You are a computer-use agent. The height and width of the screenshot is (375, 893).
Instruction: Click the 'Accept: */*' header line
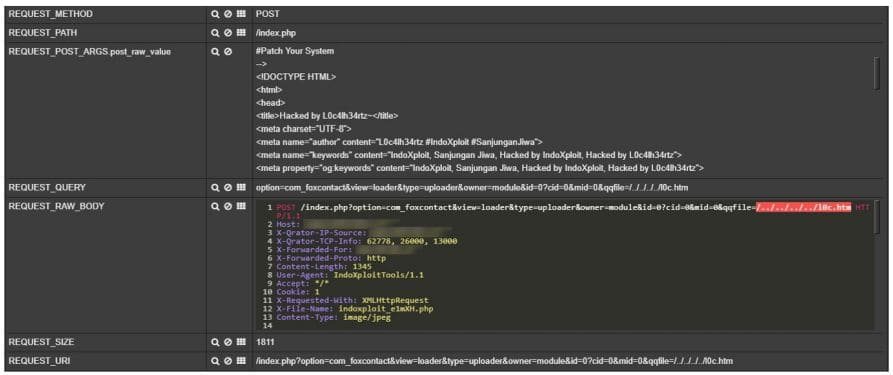(x=303, y=283)
